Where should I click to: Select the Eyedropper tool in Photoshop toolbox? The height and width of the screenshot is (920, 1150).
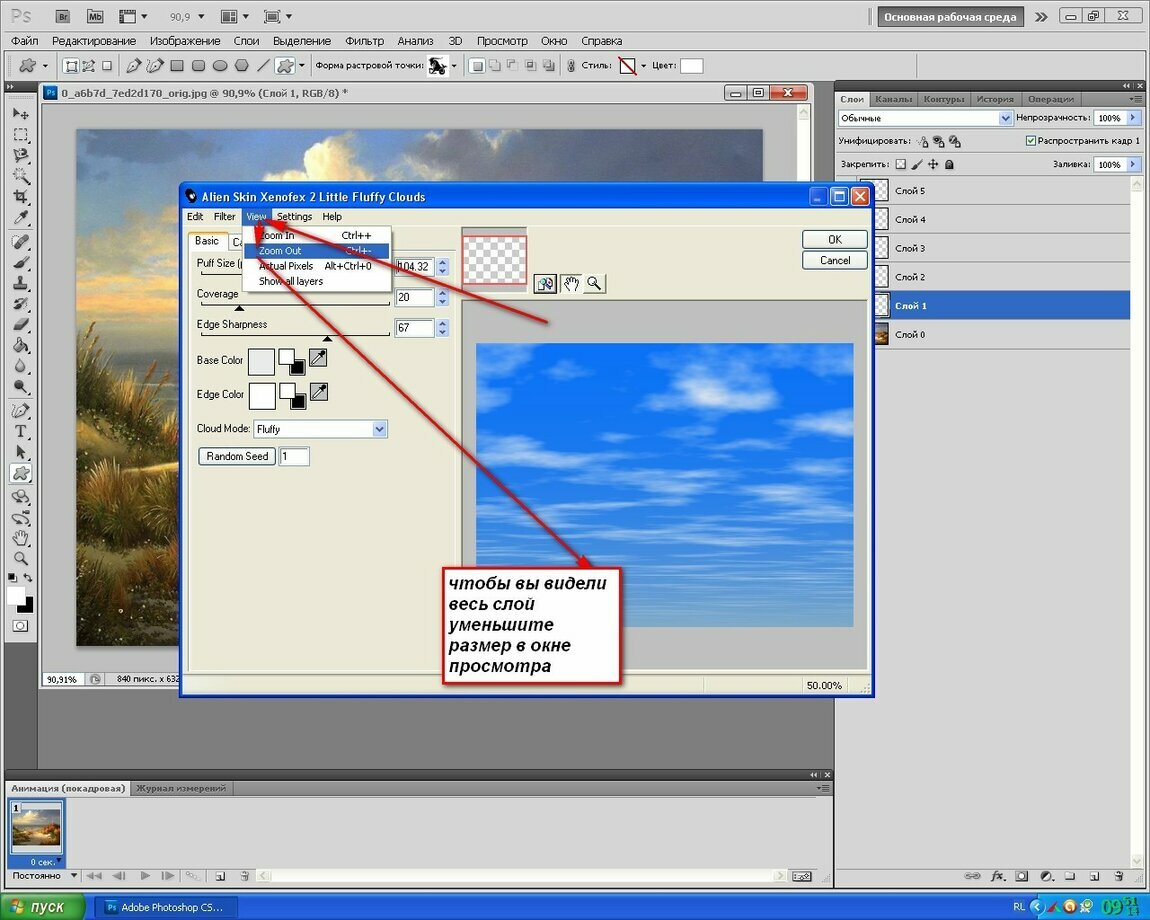click(x=21, y=218)
